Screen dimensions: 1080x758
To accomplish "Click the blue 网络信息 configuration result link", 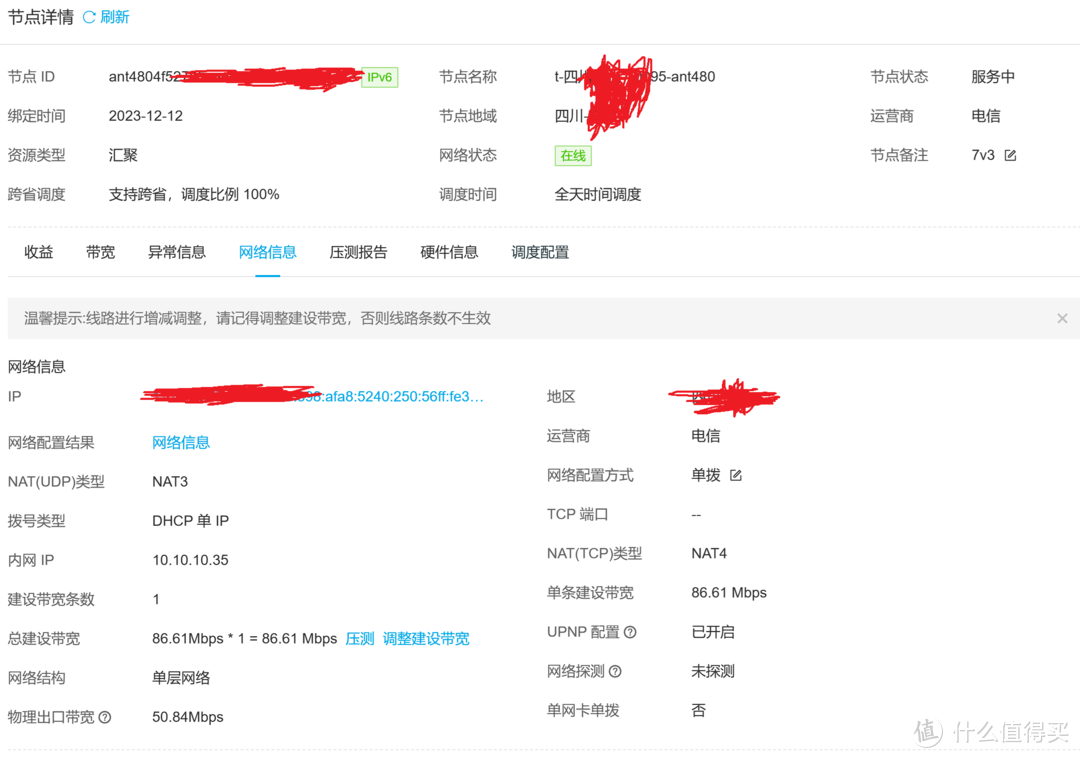I will pyautogui.click(x=181, y=442).
